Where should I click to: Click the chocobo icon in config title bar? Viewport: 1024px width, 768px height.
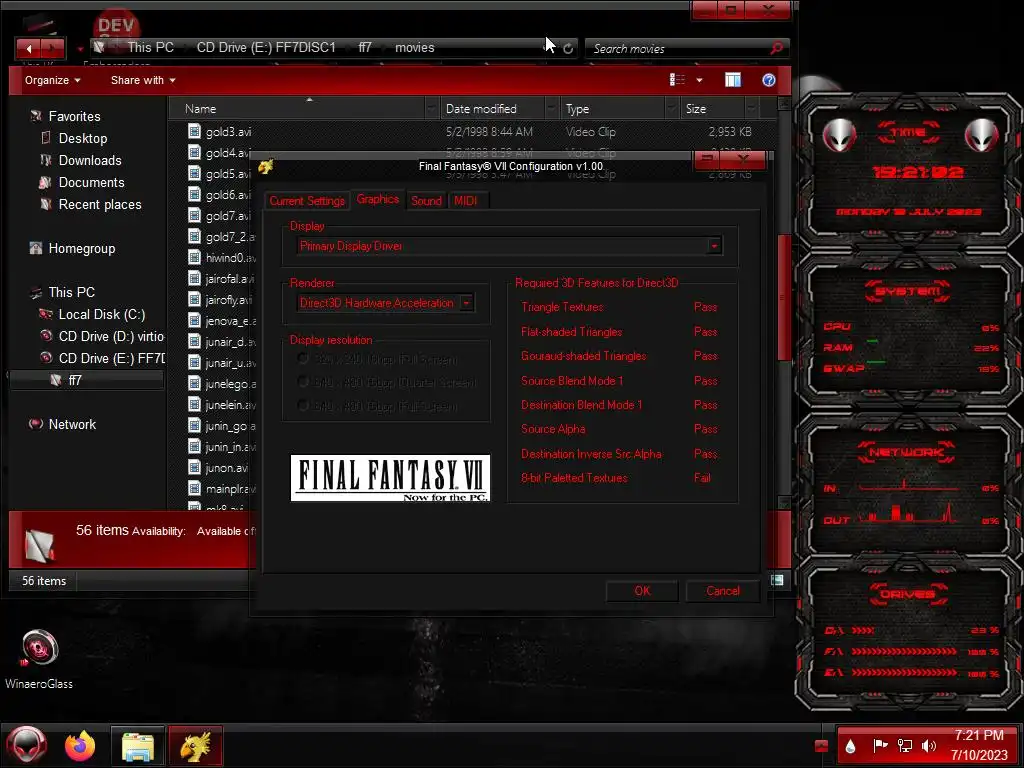(x=265, y=167)
